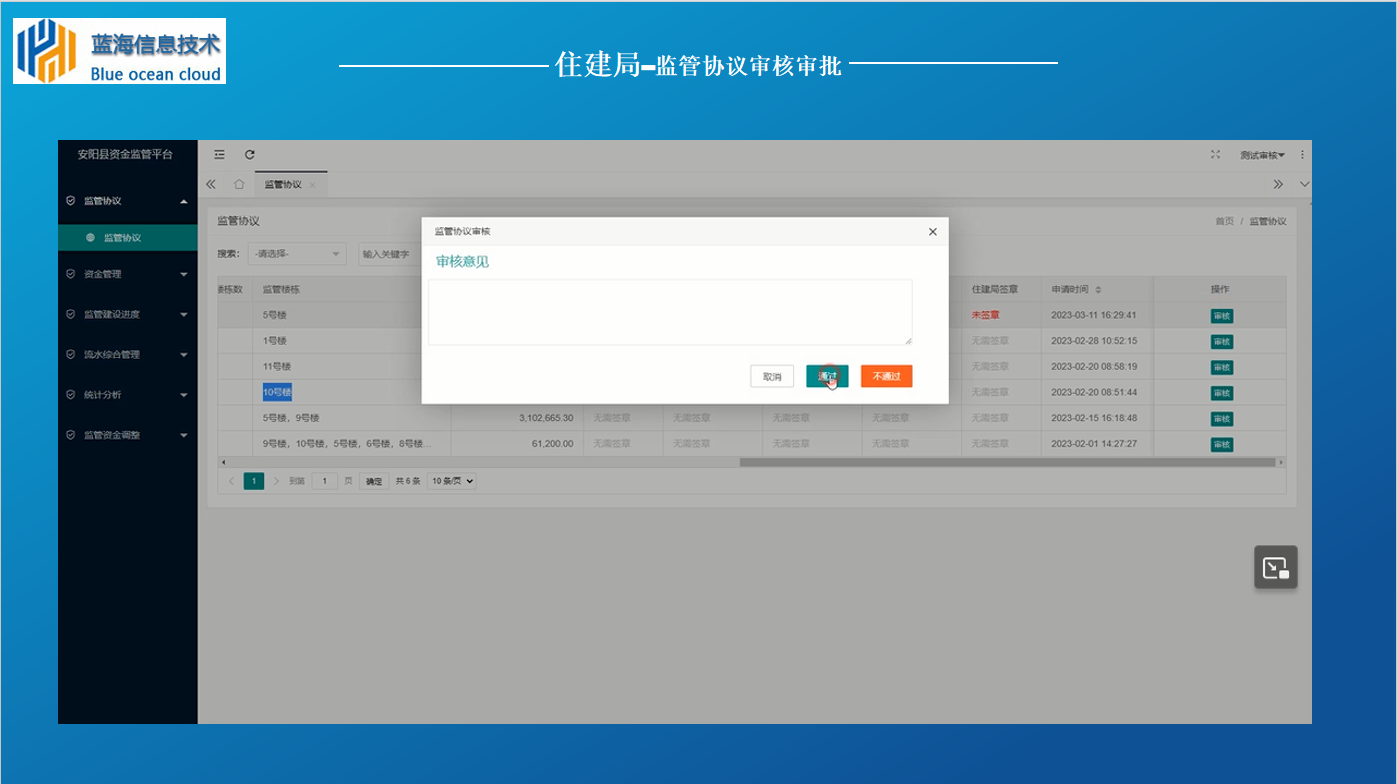The height and width of the screenshot is (784, 1398).
Task: Click the 1号楼 table cell
Action: [x=275, y=341]
